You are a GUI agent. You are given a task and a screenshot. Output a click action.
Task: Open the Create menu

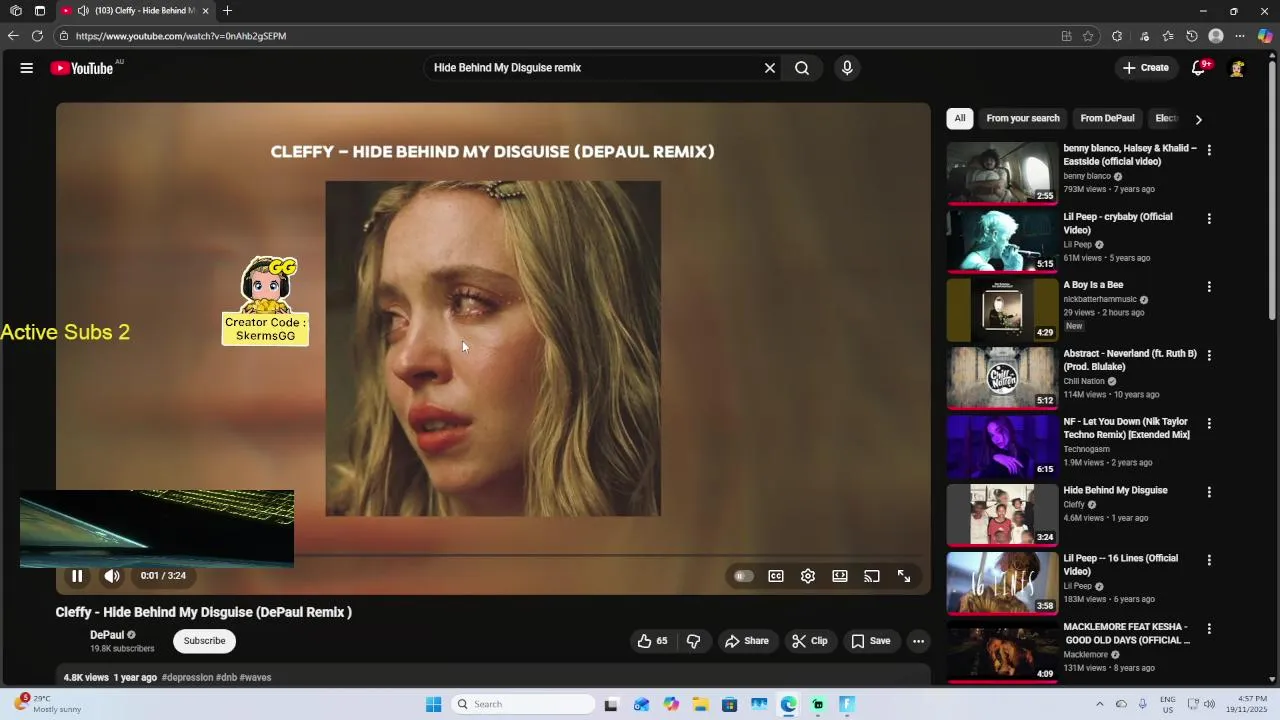1146,68
